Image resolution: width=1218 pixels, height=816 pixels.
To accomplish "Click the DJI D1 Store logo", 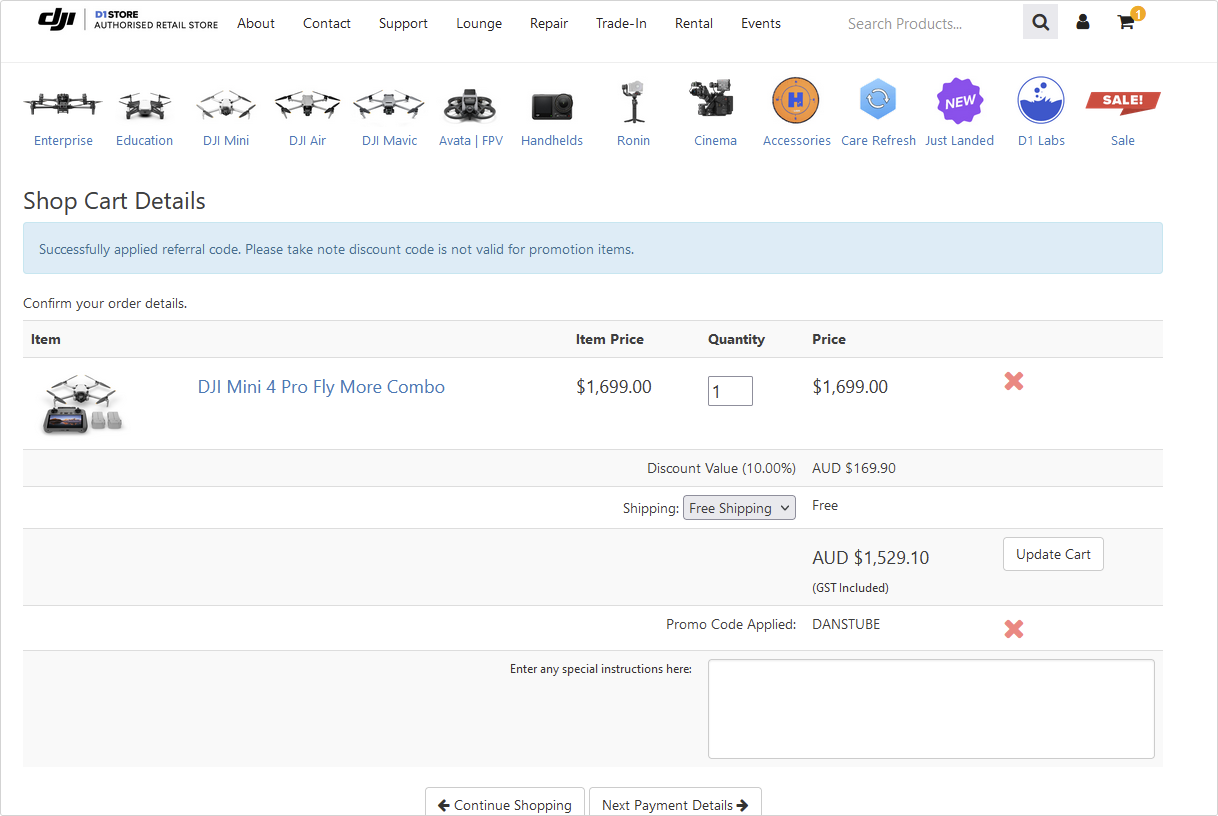I will 128,20.
